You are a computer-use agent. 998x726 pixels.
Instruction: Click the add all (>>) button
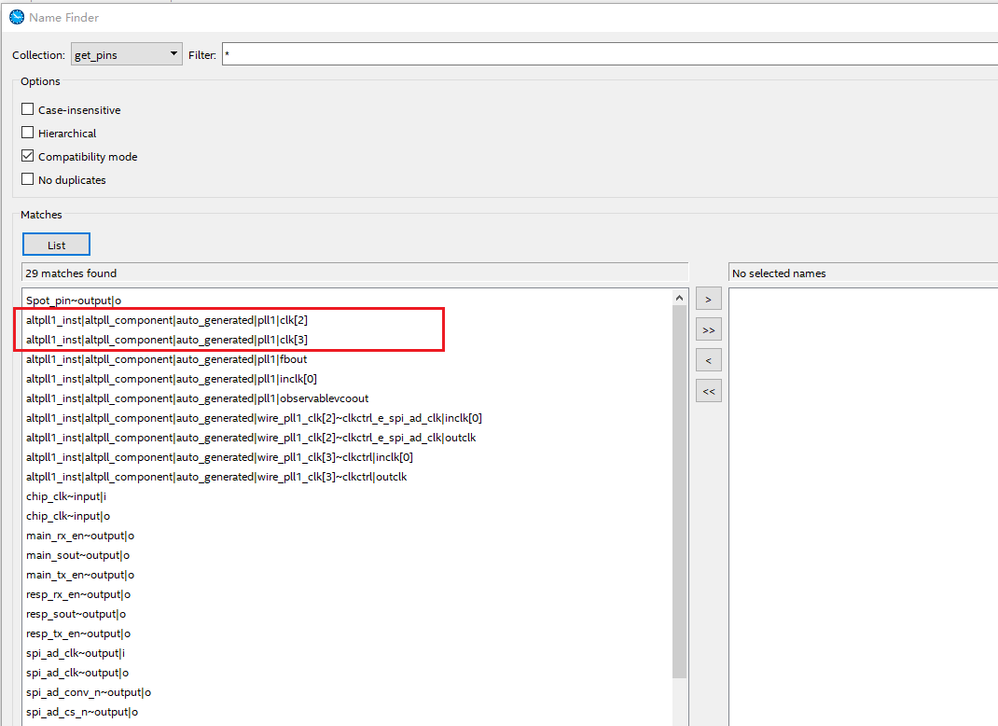(708, 330)
